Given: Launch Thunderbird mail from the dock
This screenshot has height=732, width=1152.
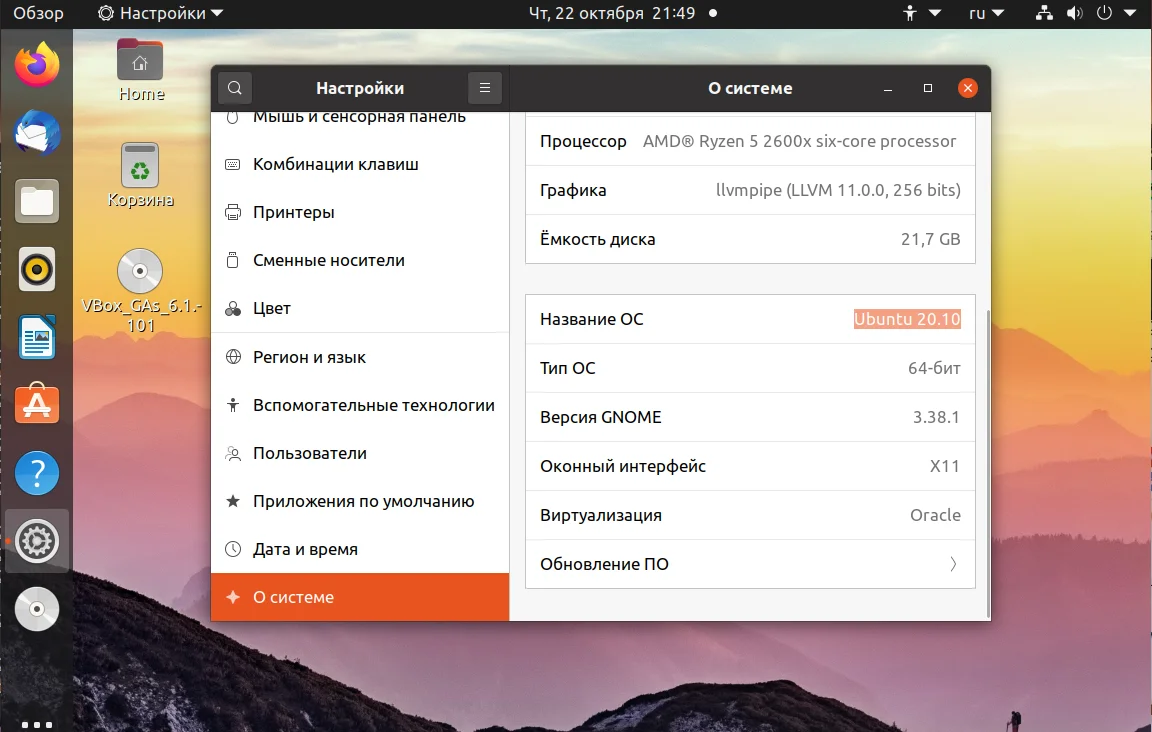Looking at the screenshot, I should (37, 133).
